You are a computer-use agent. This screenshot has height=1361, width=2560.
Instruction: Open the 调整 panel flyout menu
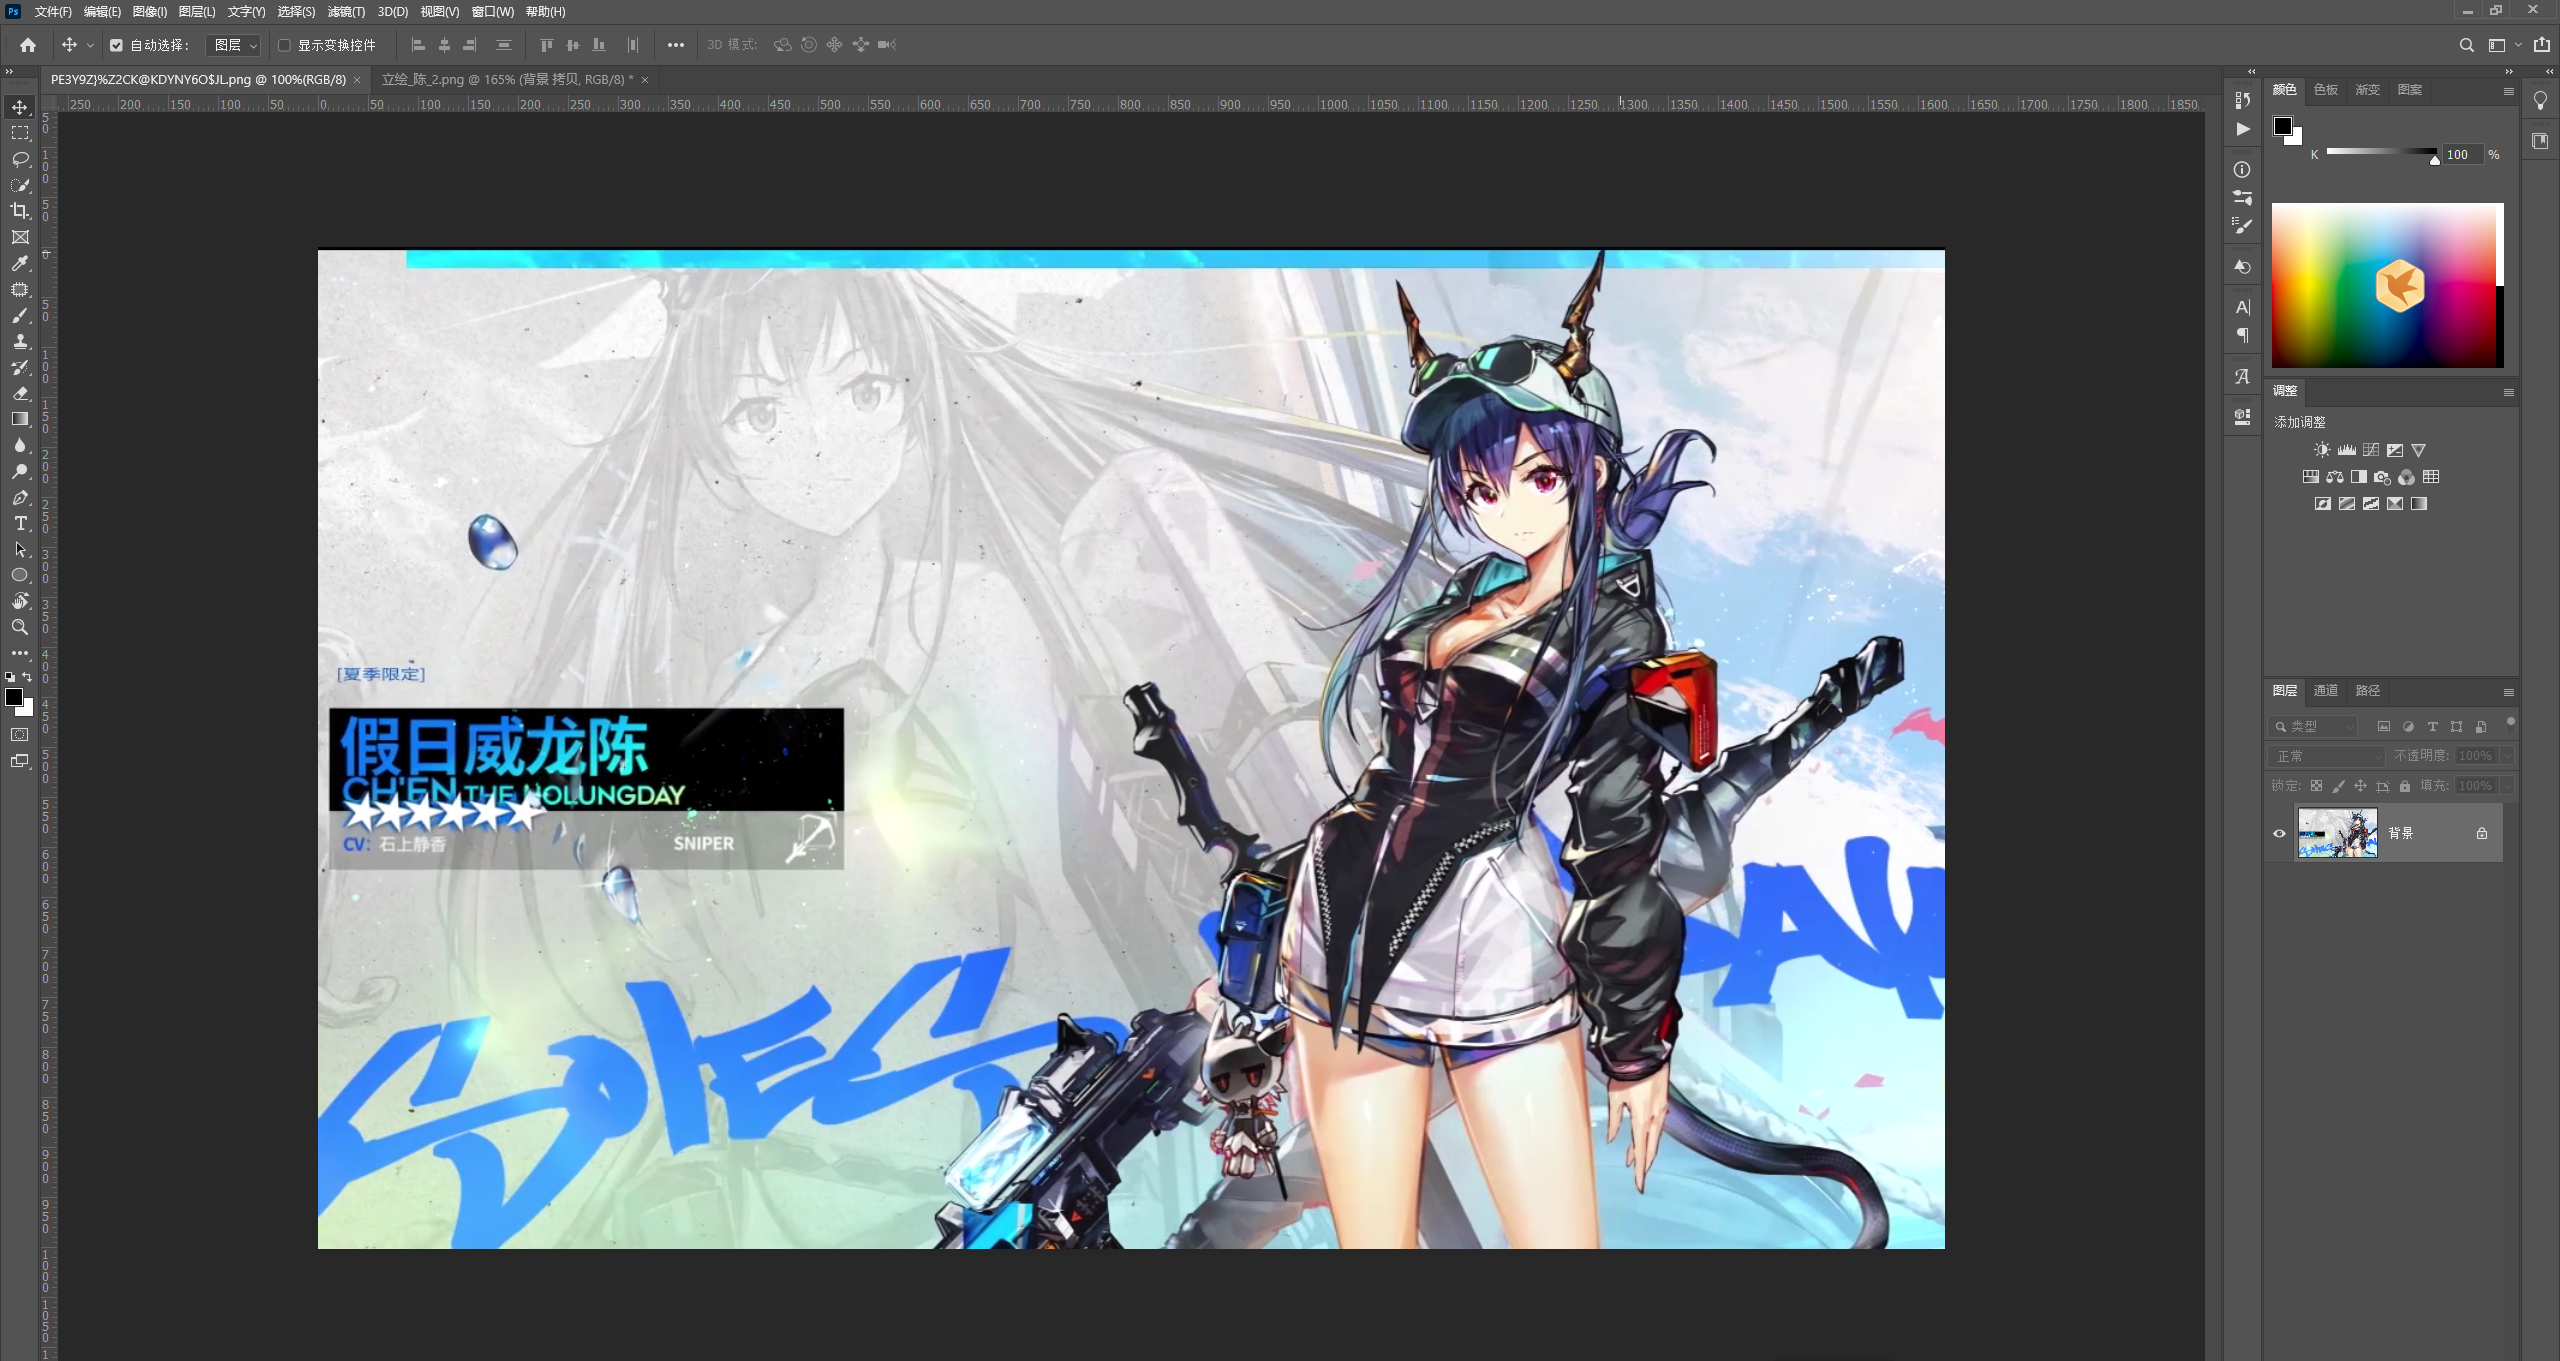pyautogui.click(x=2508, y=392)
